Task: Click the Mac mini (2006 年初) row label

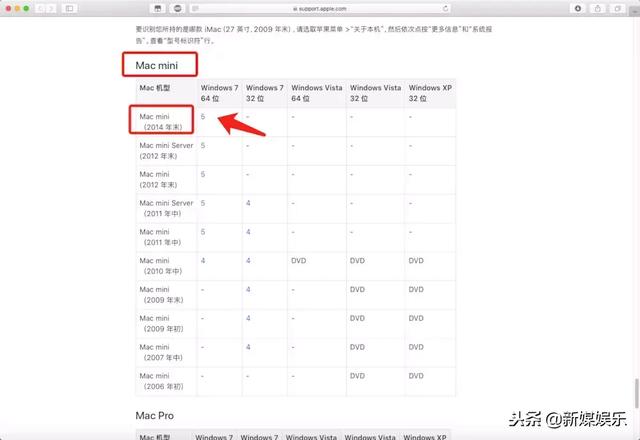Action: pyautogui.click(x=162, y=381)
